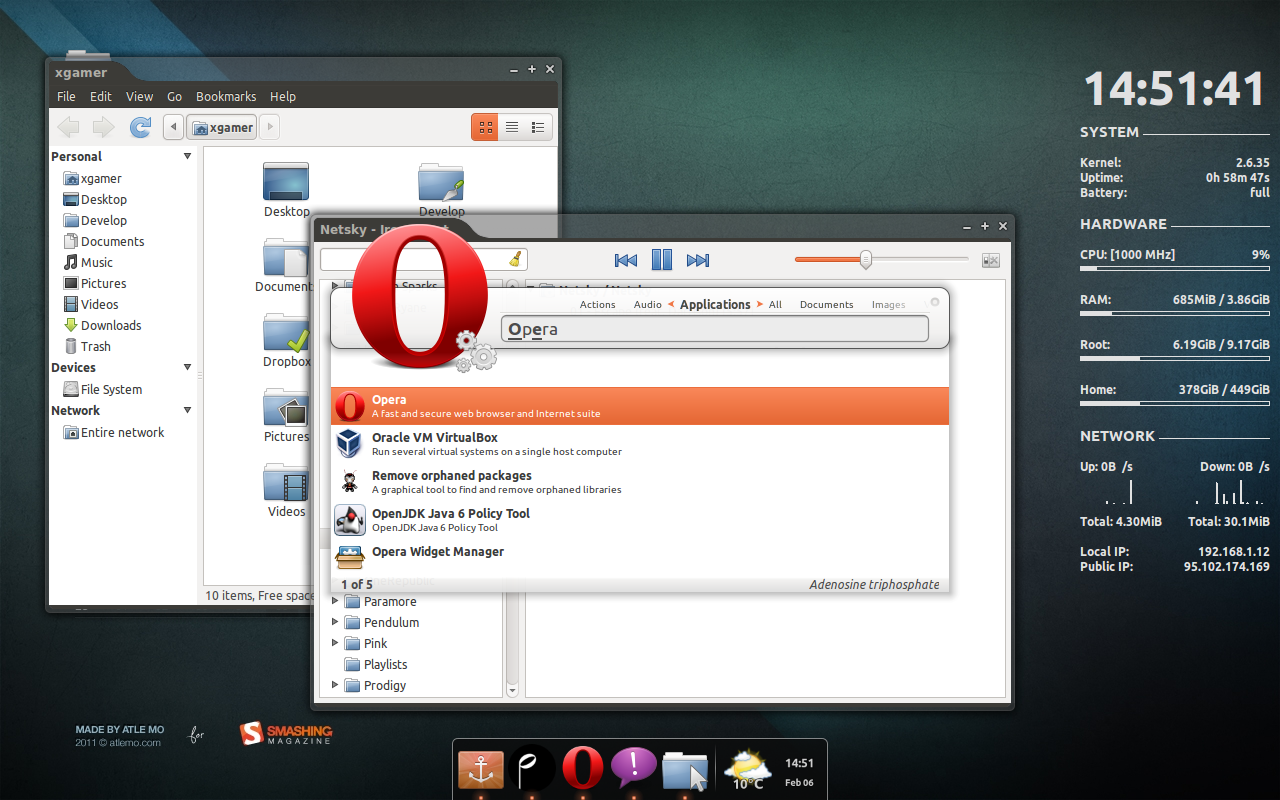
Task: Open File System under Devices
Action: [x=103, y=389]
